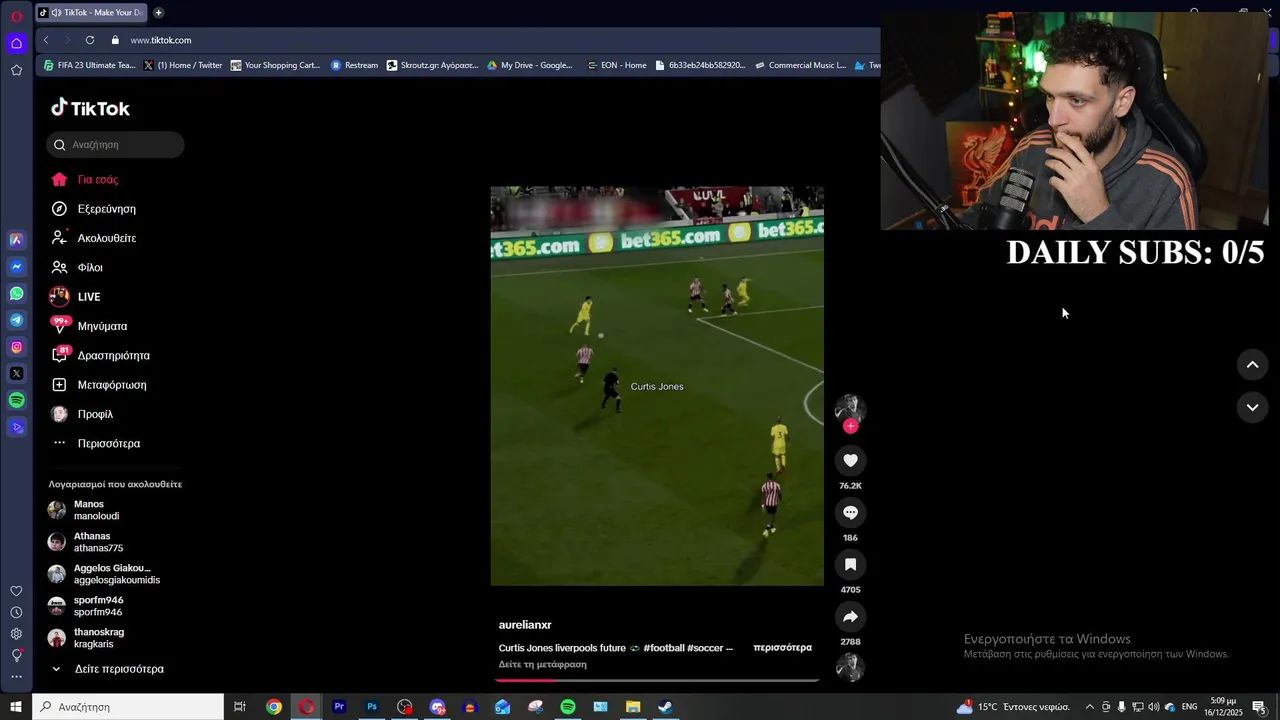Show hidden system tray icons chevron
The height and width of the screenshot is (720, 1280).
pos(1090,707)
